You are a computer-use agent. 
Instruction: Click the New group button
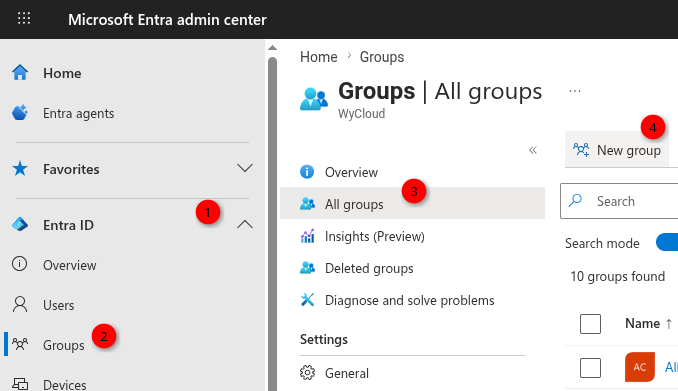(617, 150)
